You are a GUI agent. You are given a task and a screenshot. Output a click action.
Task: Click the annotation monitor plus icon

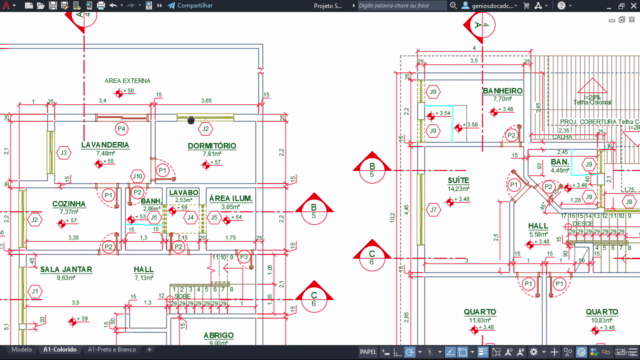(554, 352)
